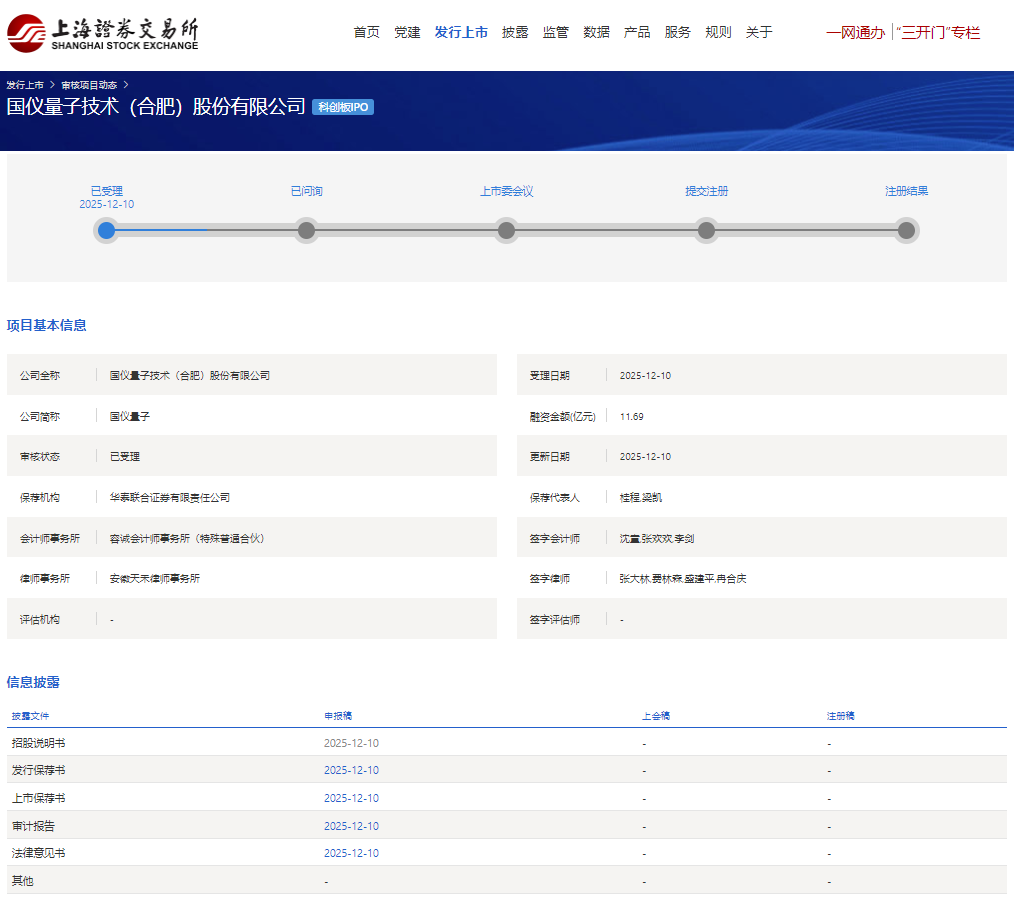Click the financing amount 11.69 value
Screen dimensions: 1014x899
pyautogui.click(x=631, y=417)
